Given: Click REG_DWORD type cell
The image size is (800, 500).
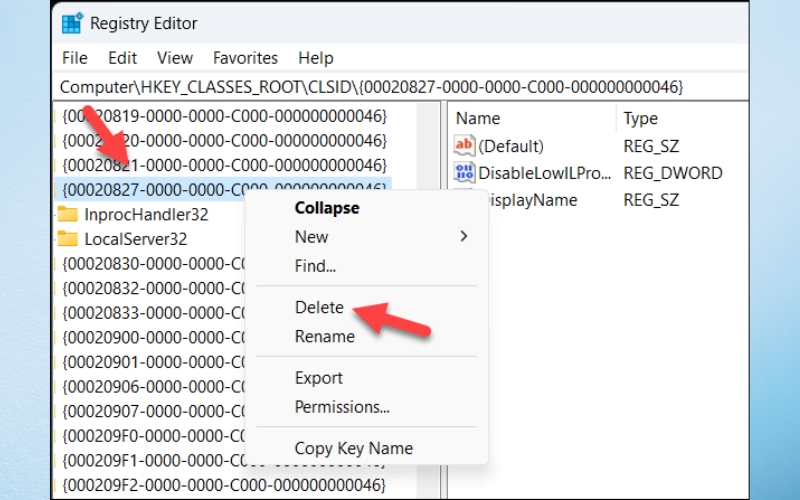Looking at the screenshot, I should tap(672, 173).
